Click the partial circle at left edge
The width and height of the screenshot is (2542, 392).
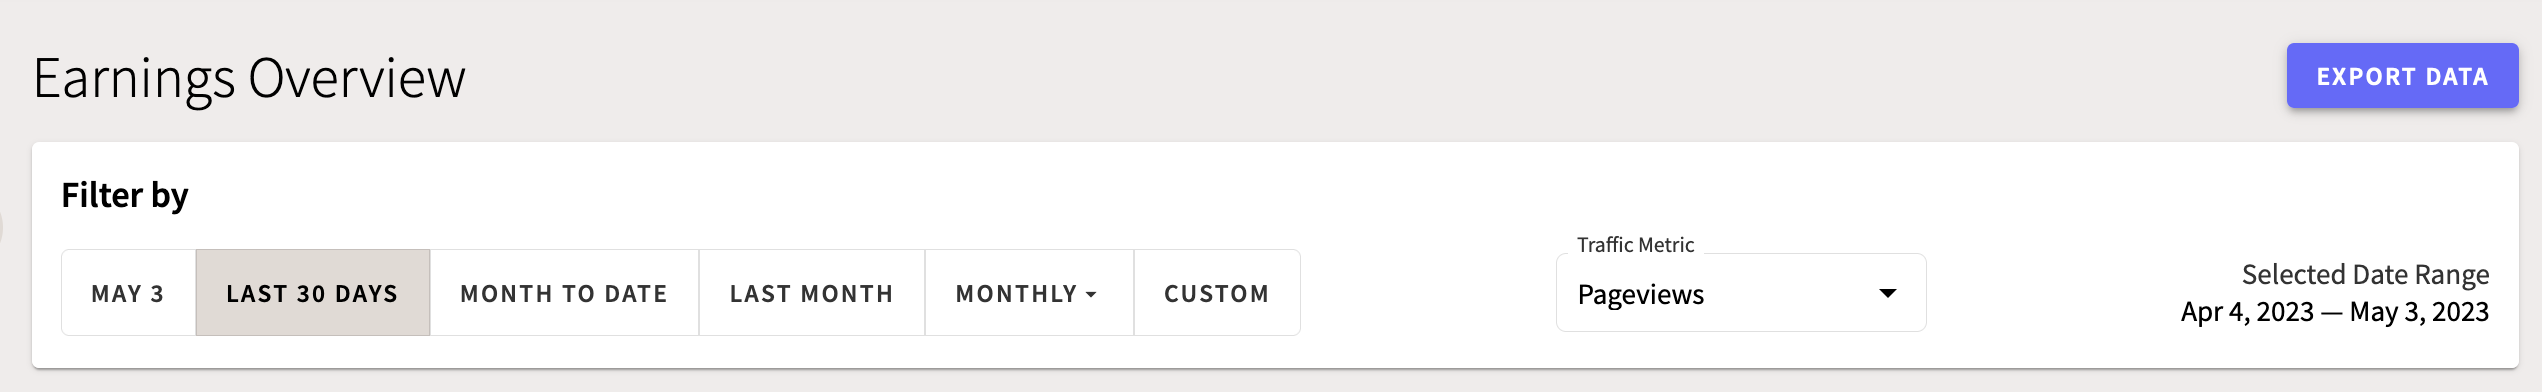point(1,228)
